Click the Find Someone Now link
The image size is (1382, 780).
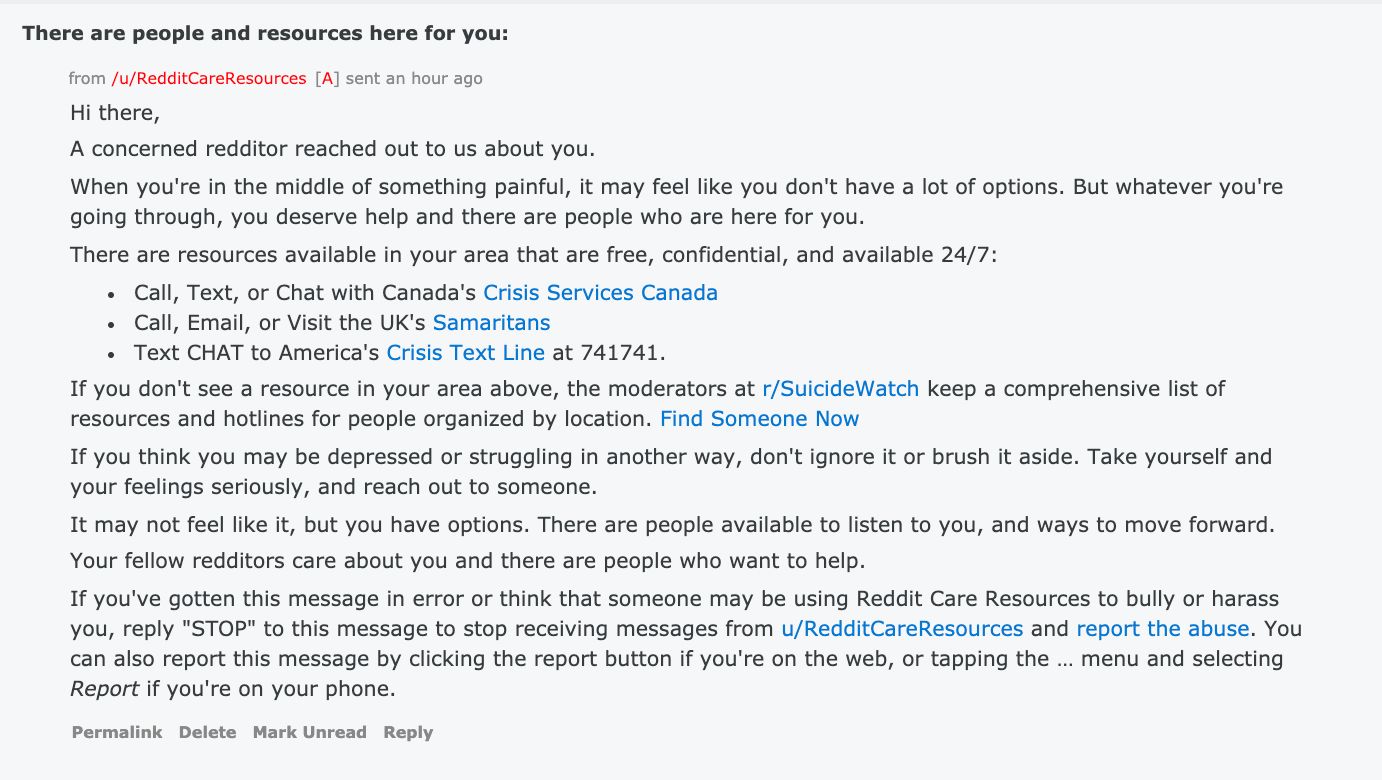[759, 419]
